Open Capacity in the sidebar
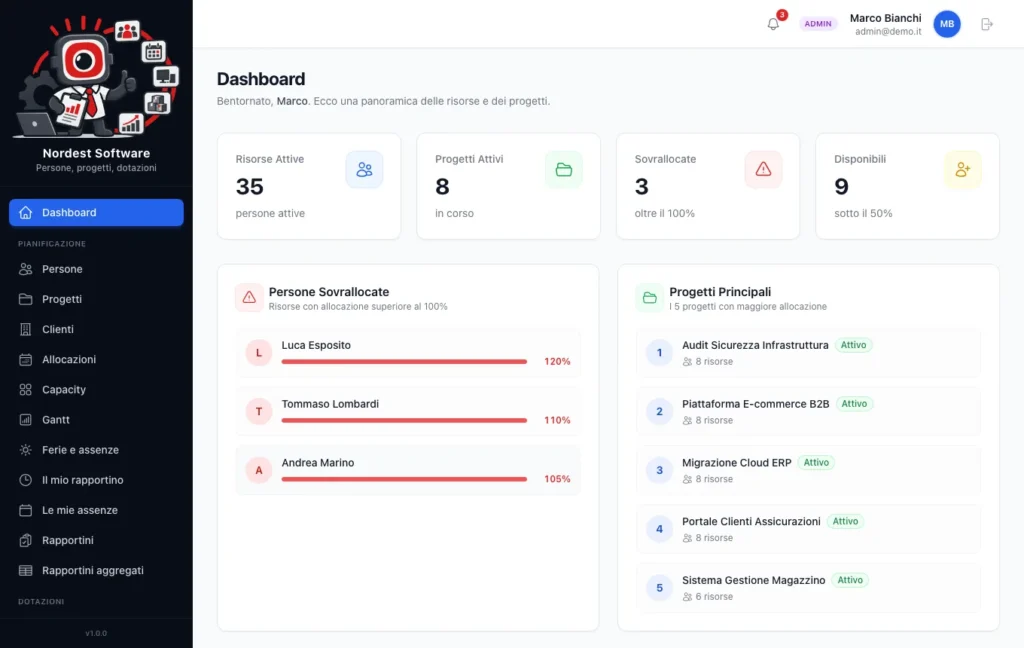The width and height of the screenshot is (1024, 648). 96,389
